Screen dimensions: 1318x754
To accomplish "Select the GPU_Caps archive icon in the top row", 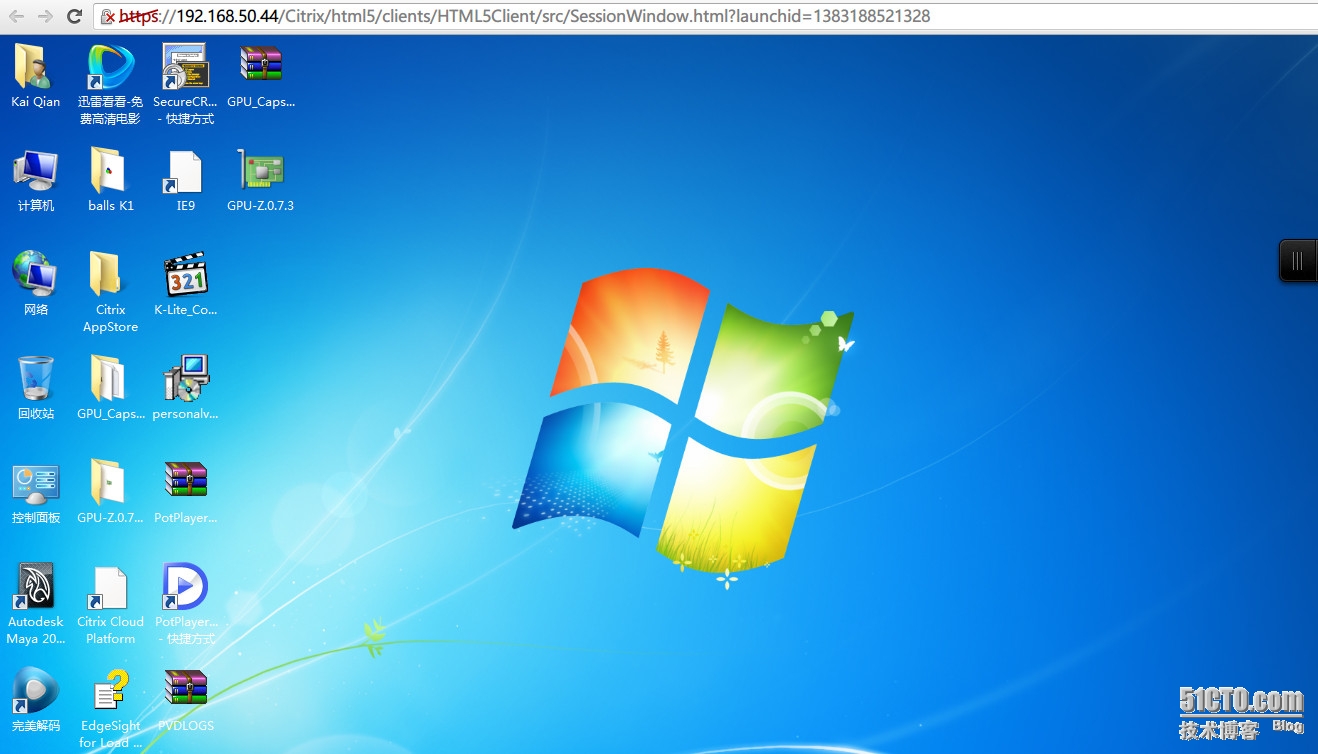I will pyautogui.click(x=261, y=66).
